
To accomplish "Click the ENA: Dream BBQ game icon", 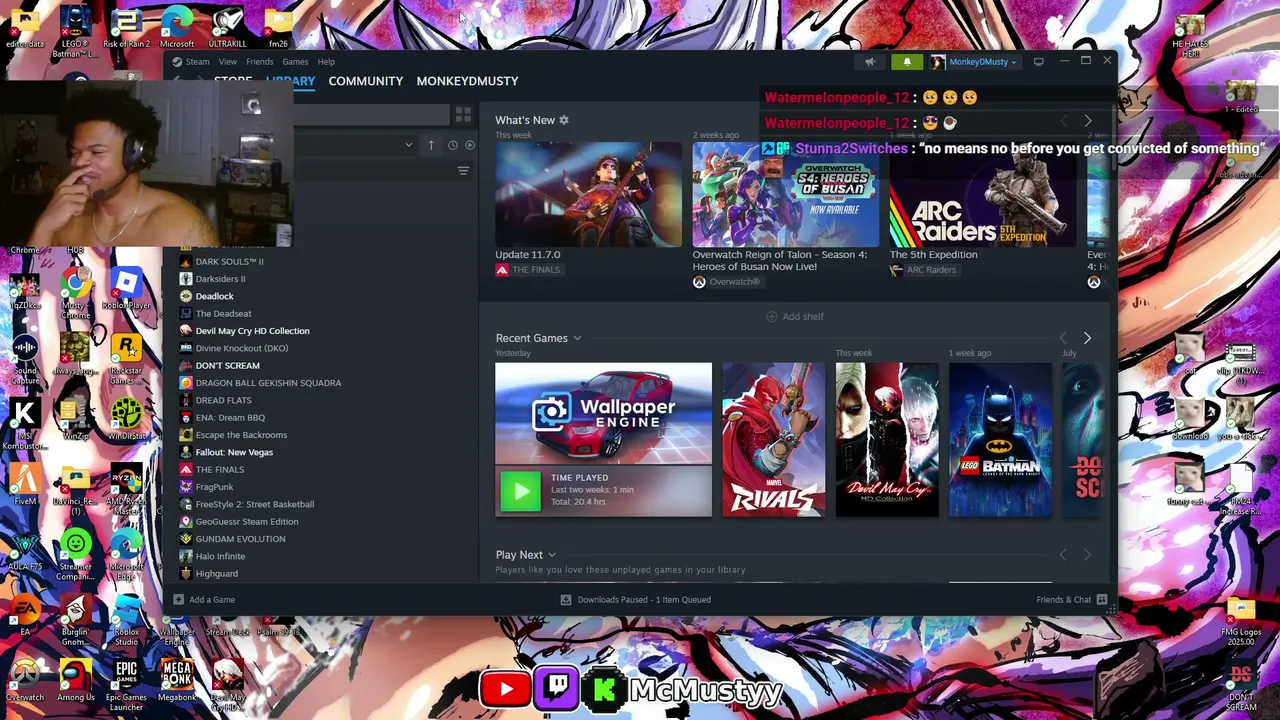I will click(x=186, y=418).
